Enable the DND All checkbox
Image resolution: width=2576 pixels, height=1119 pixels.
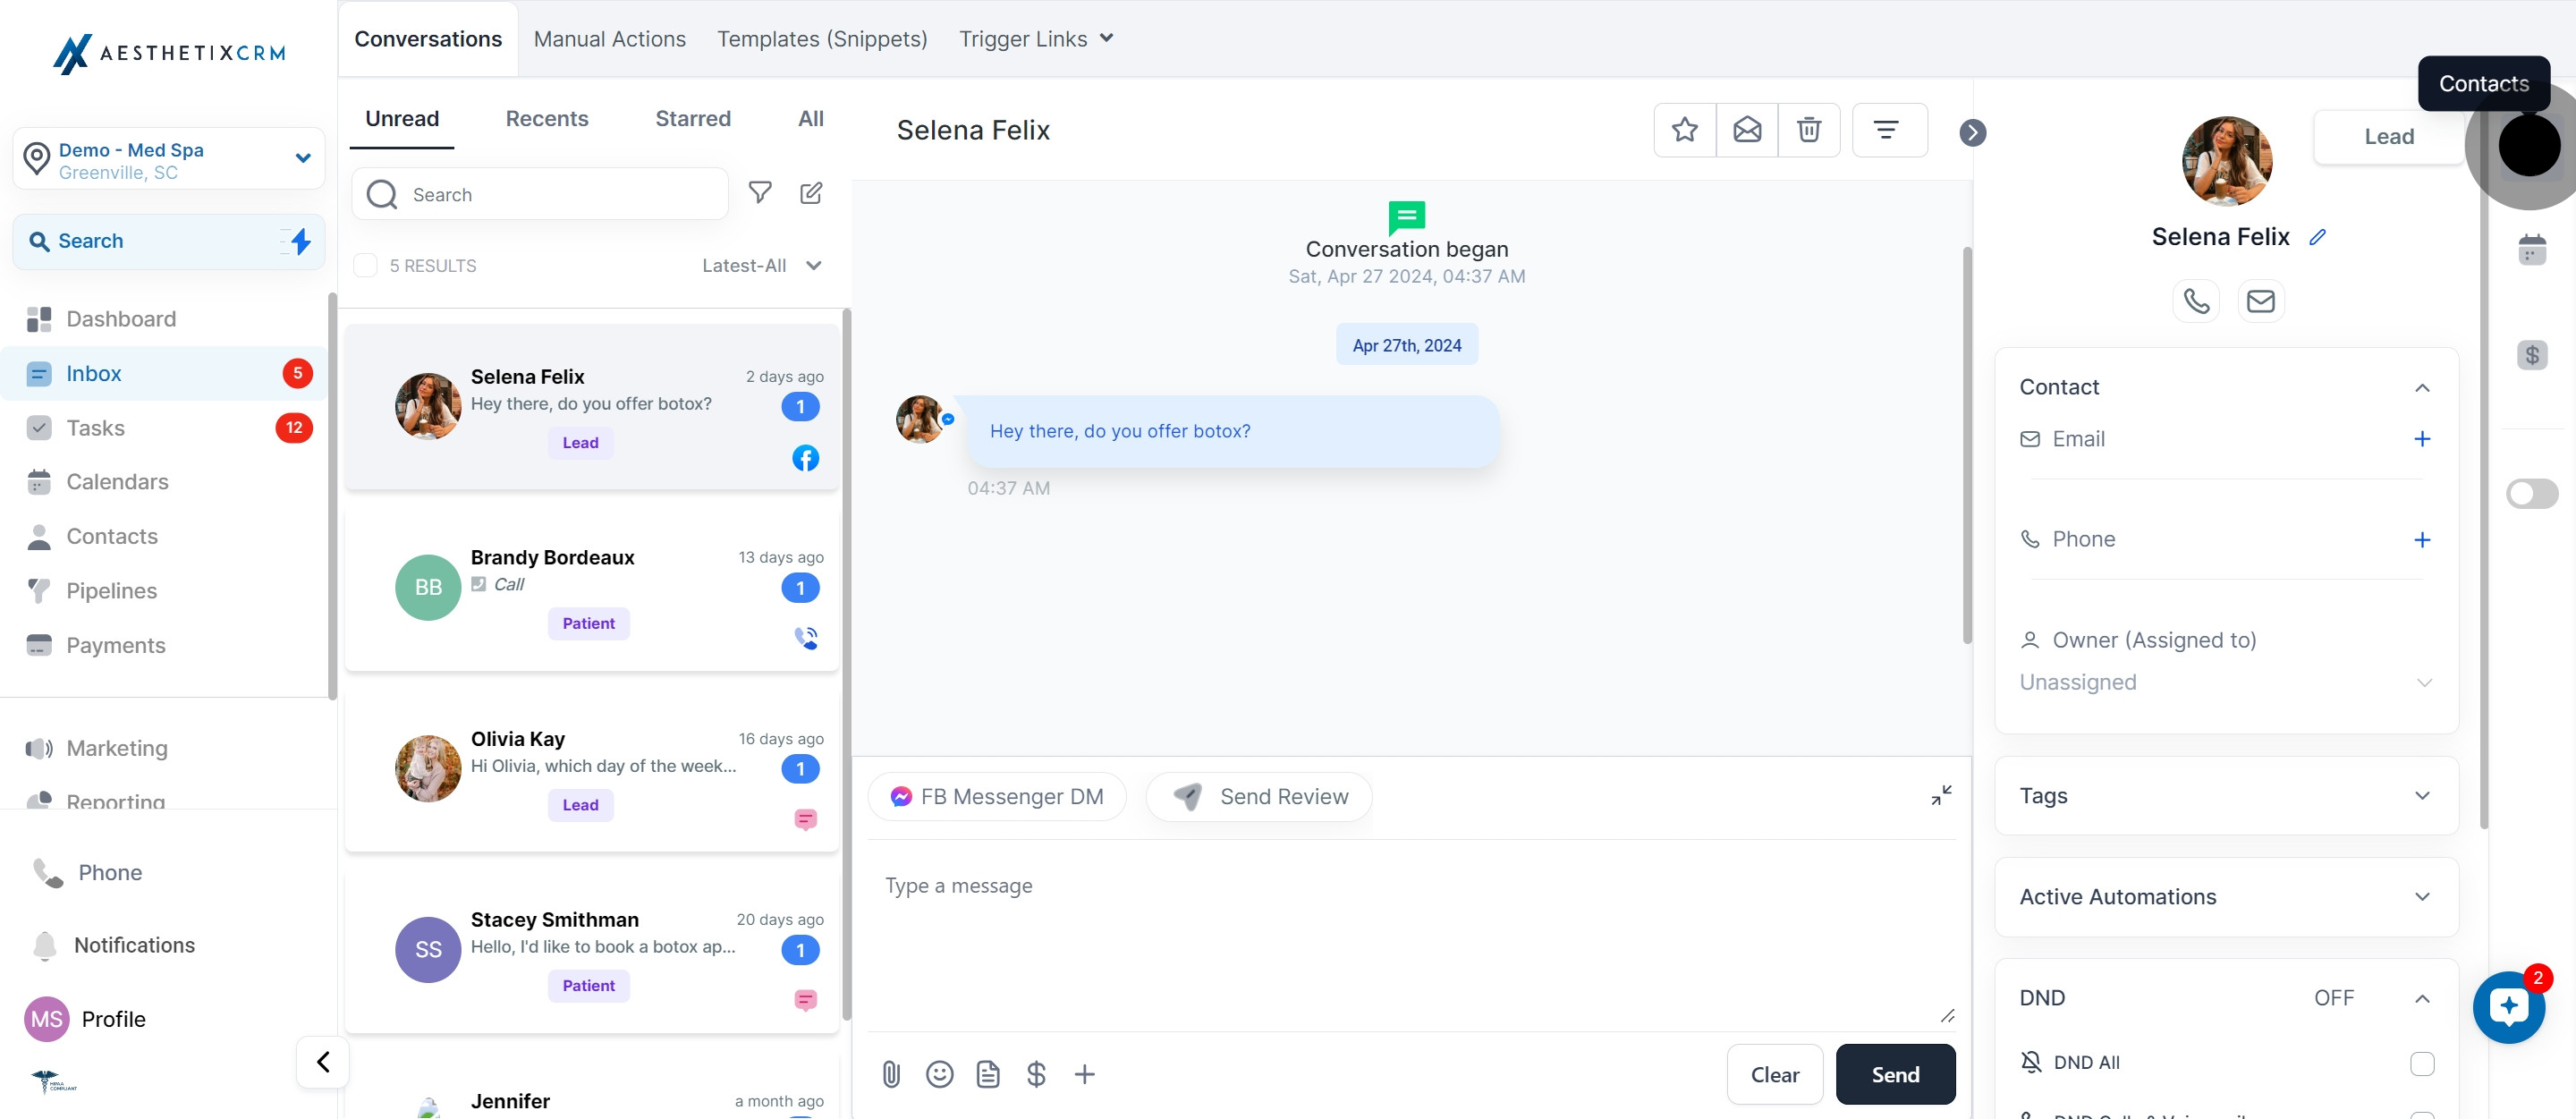click(2421, 1063)
